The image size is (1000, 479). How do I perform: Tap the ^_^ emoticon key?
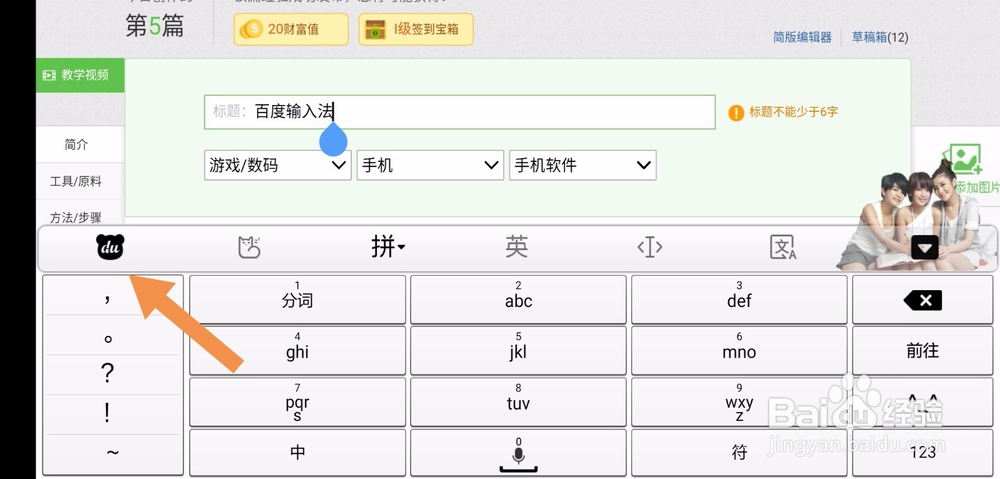(x=923, y=402)
